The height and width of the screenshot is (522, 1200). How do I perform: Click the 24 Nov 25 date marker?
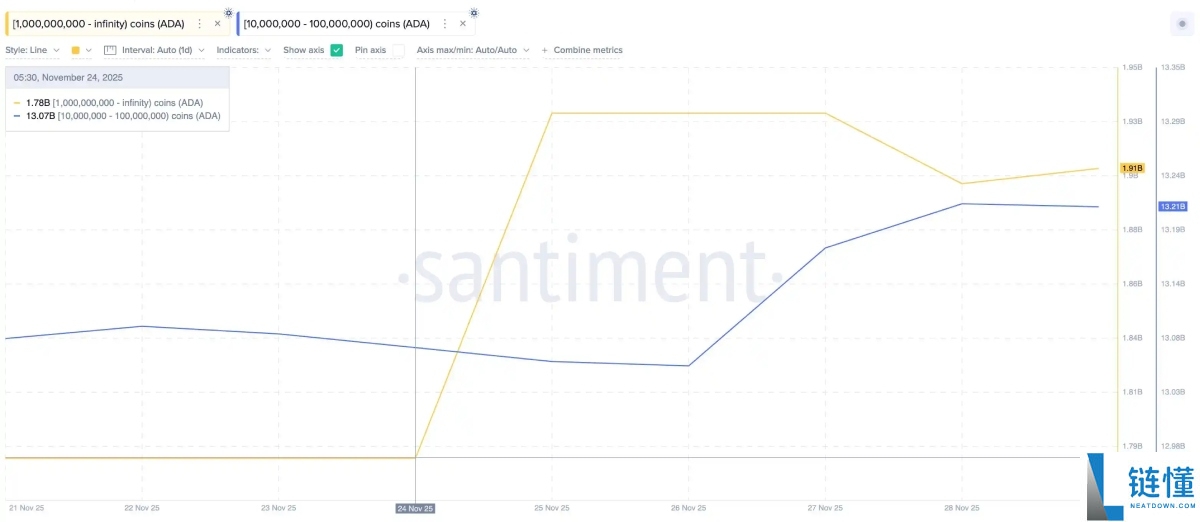pos(415,508)
